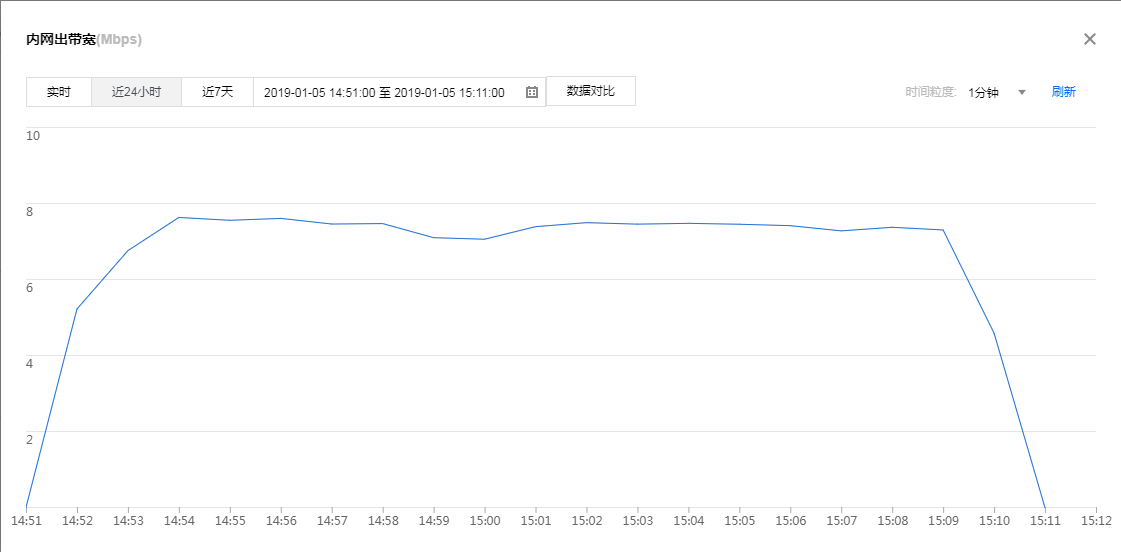This screenshot has height=552, width=1121.
Task: Open the 1分钟 granularity dropdown
Action: tap(984, 92)
